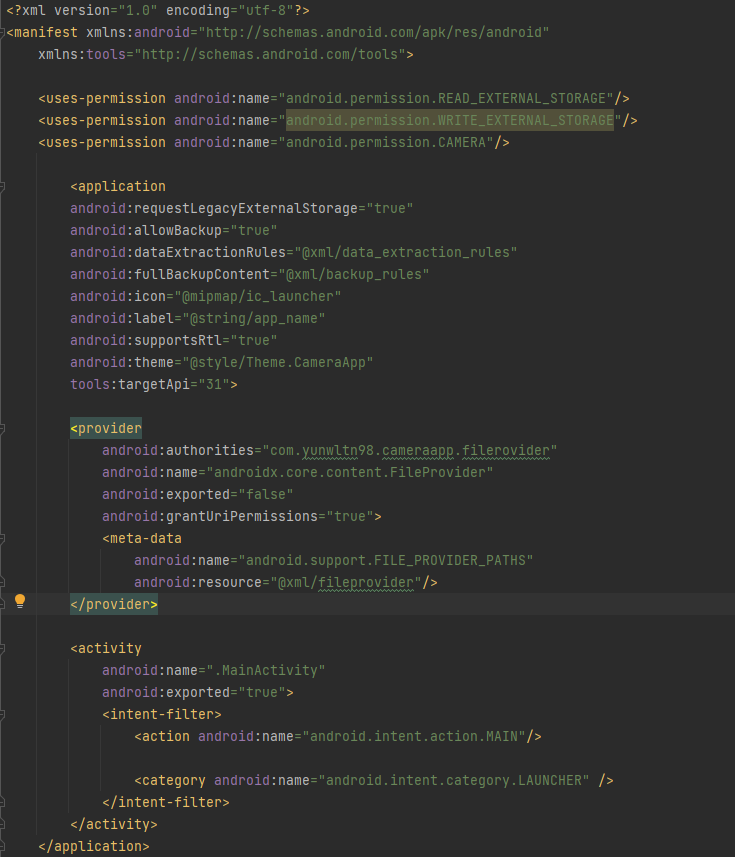
Task: Click READ_EXTERNAL_STORAGE permission string
Action: click(x=446, y=98)
